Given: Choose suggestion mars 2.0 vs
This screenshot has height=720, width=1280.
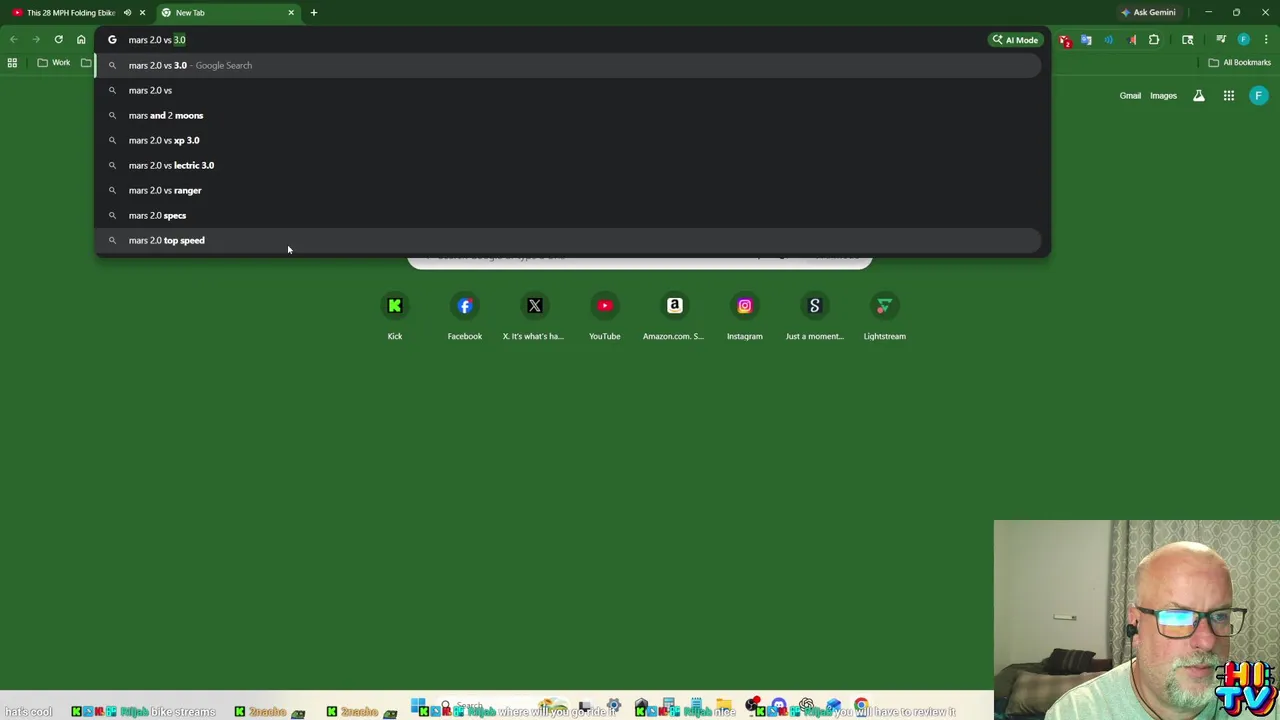Looking at the screenshot, I should click(568, 90).
